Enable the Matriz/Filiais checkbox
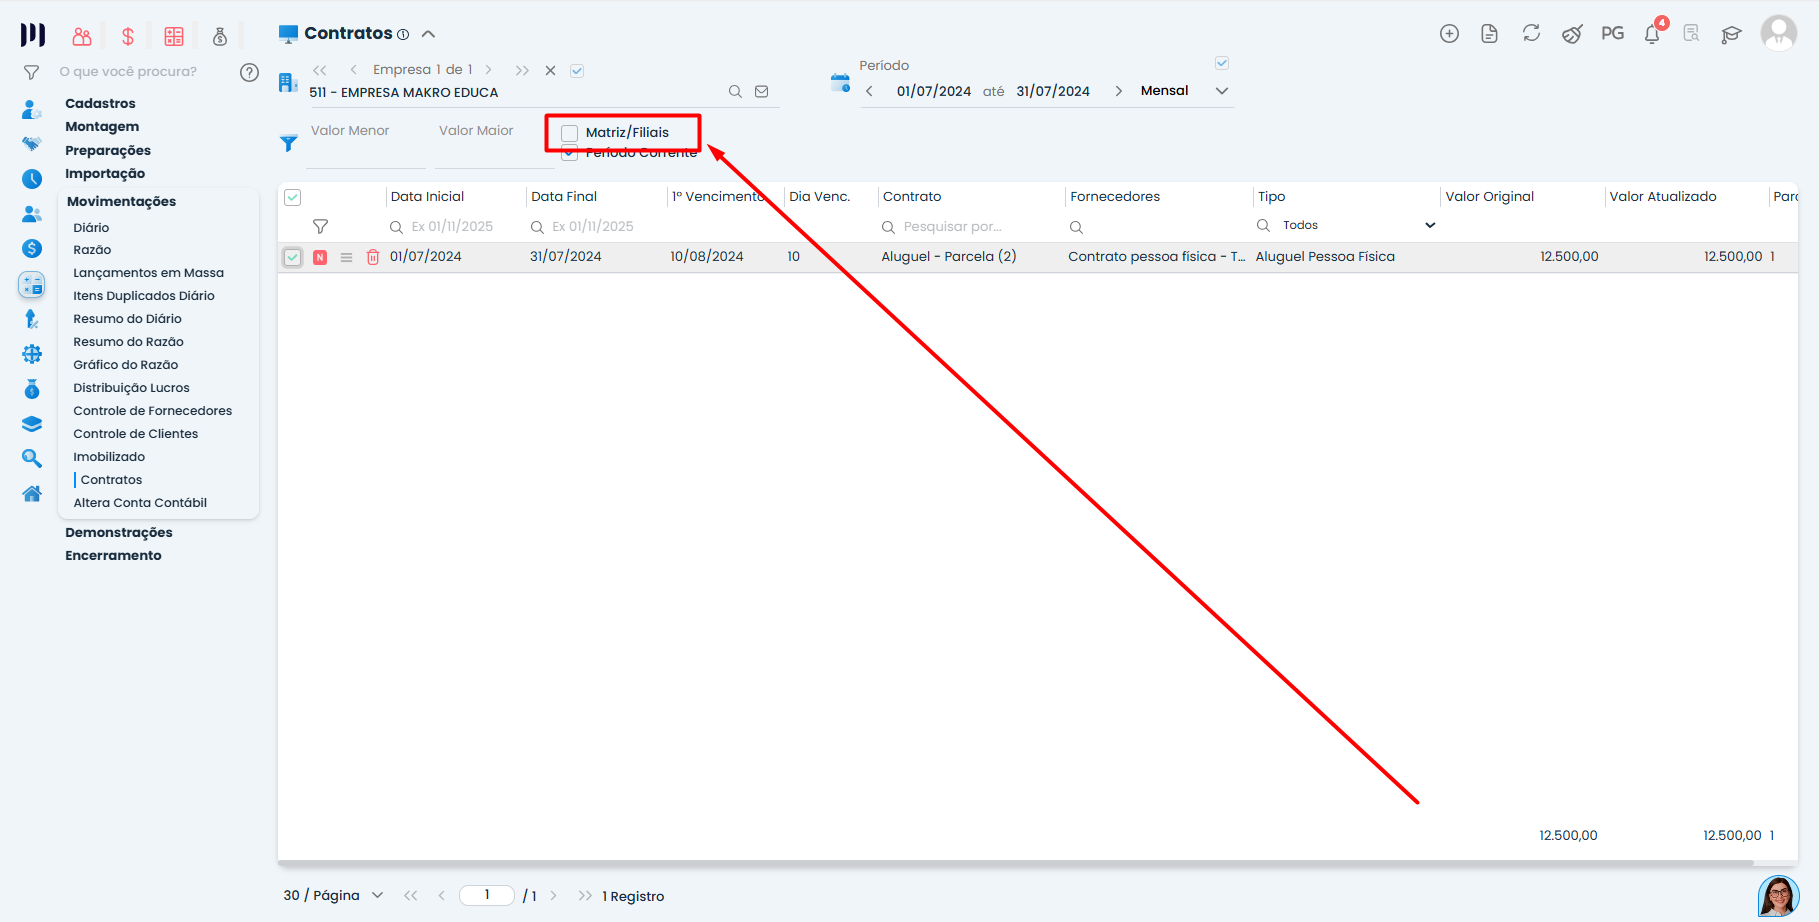The width and height of the screenshot is (1819, 922). (x=570, y=133)
